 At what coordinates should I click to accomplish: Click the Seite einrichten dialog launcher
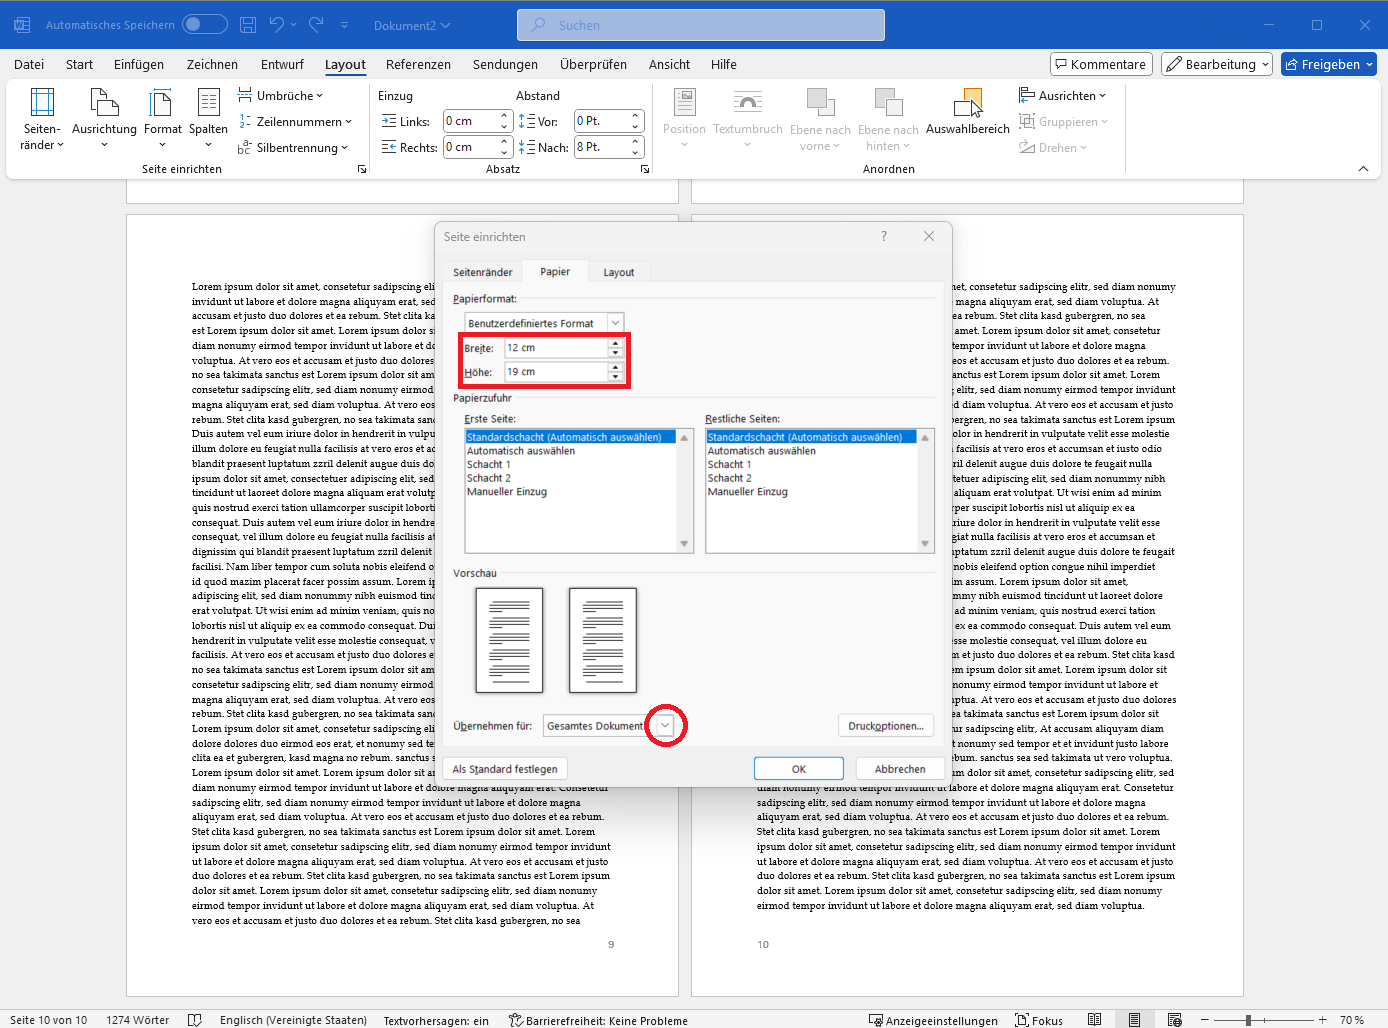[362, 170]
